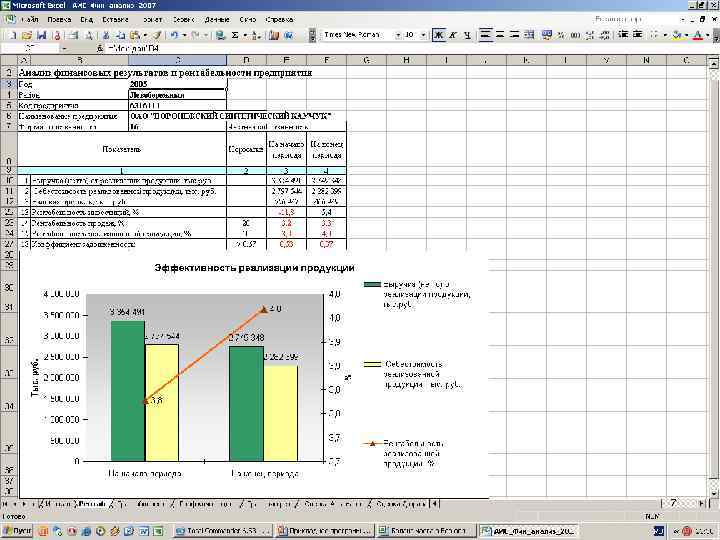Viewport: 720px width, 540px height.
Task: Toggle Underline formatting (Ч)
Action: 467,35
